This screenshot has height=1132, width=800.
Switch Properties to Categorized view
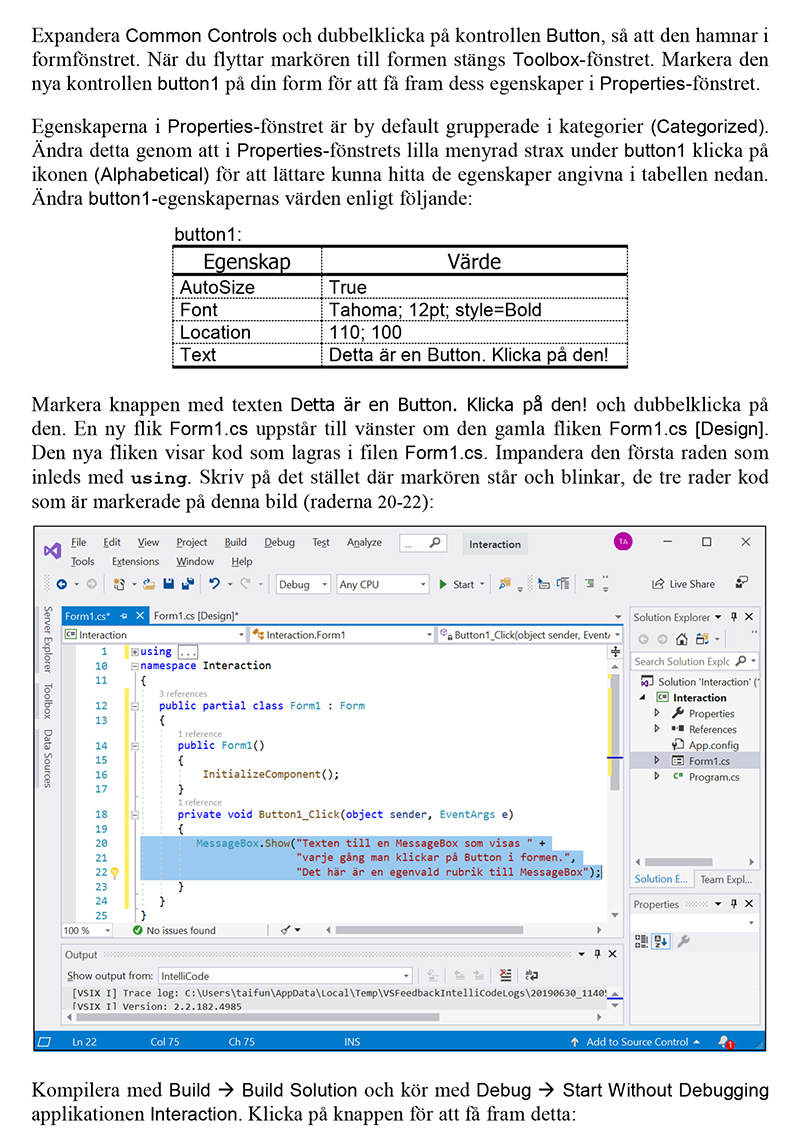642,941
